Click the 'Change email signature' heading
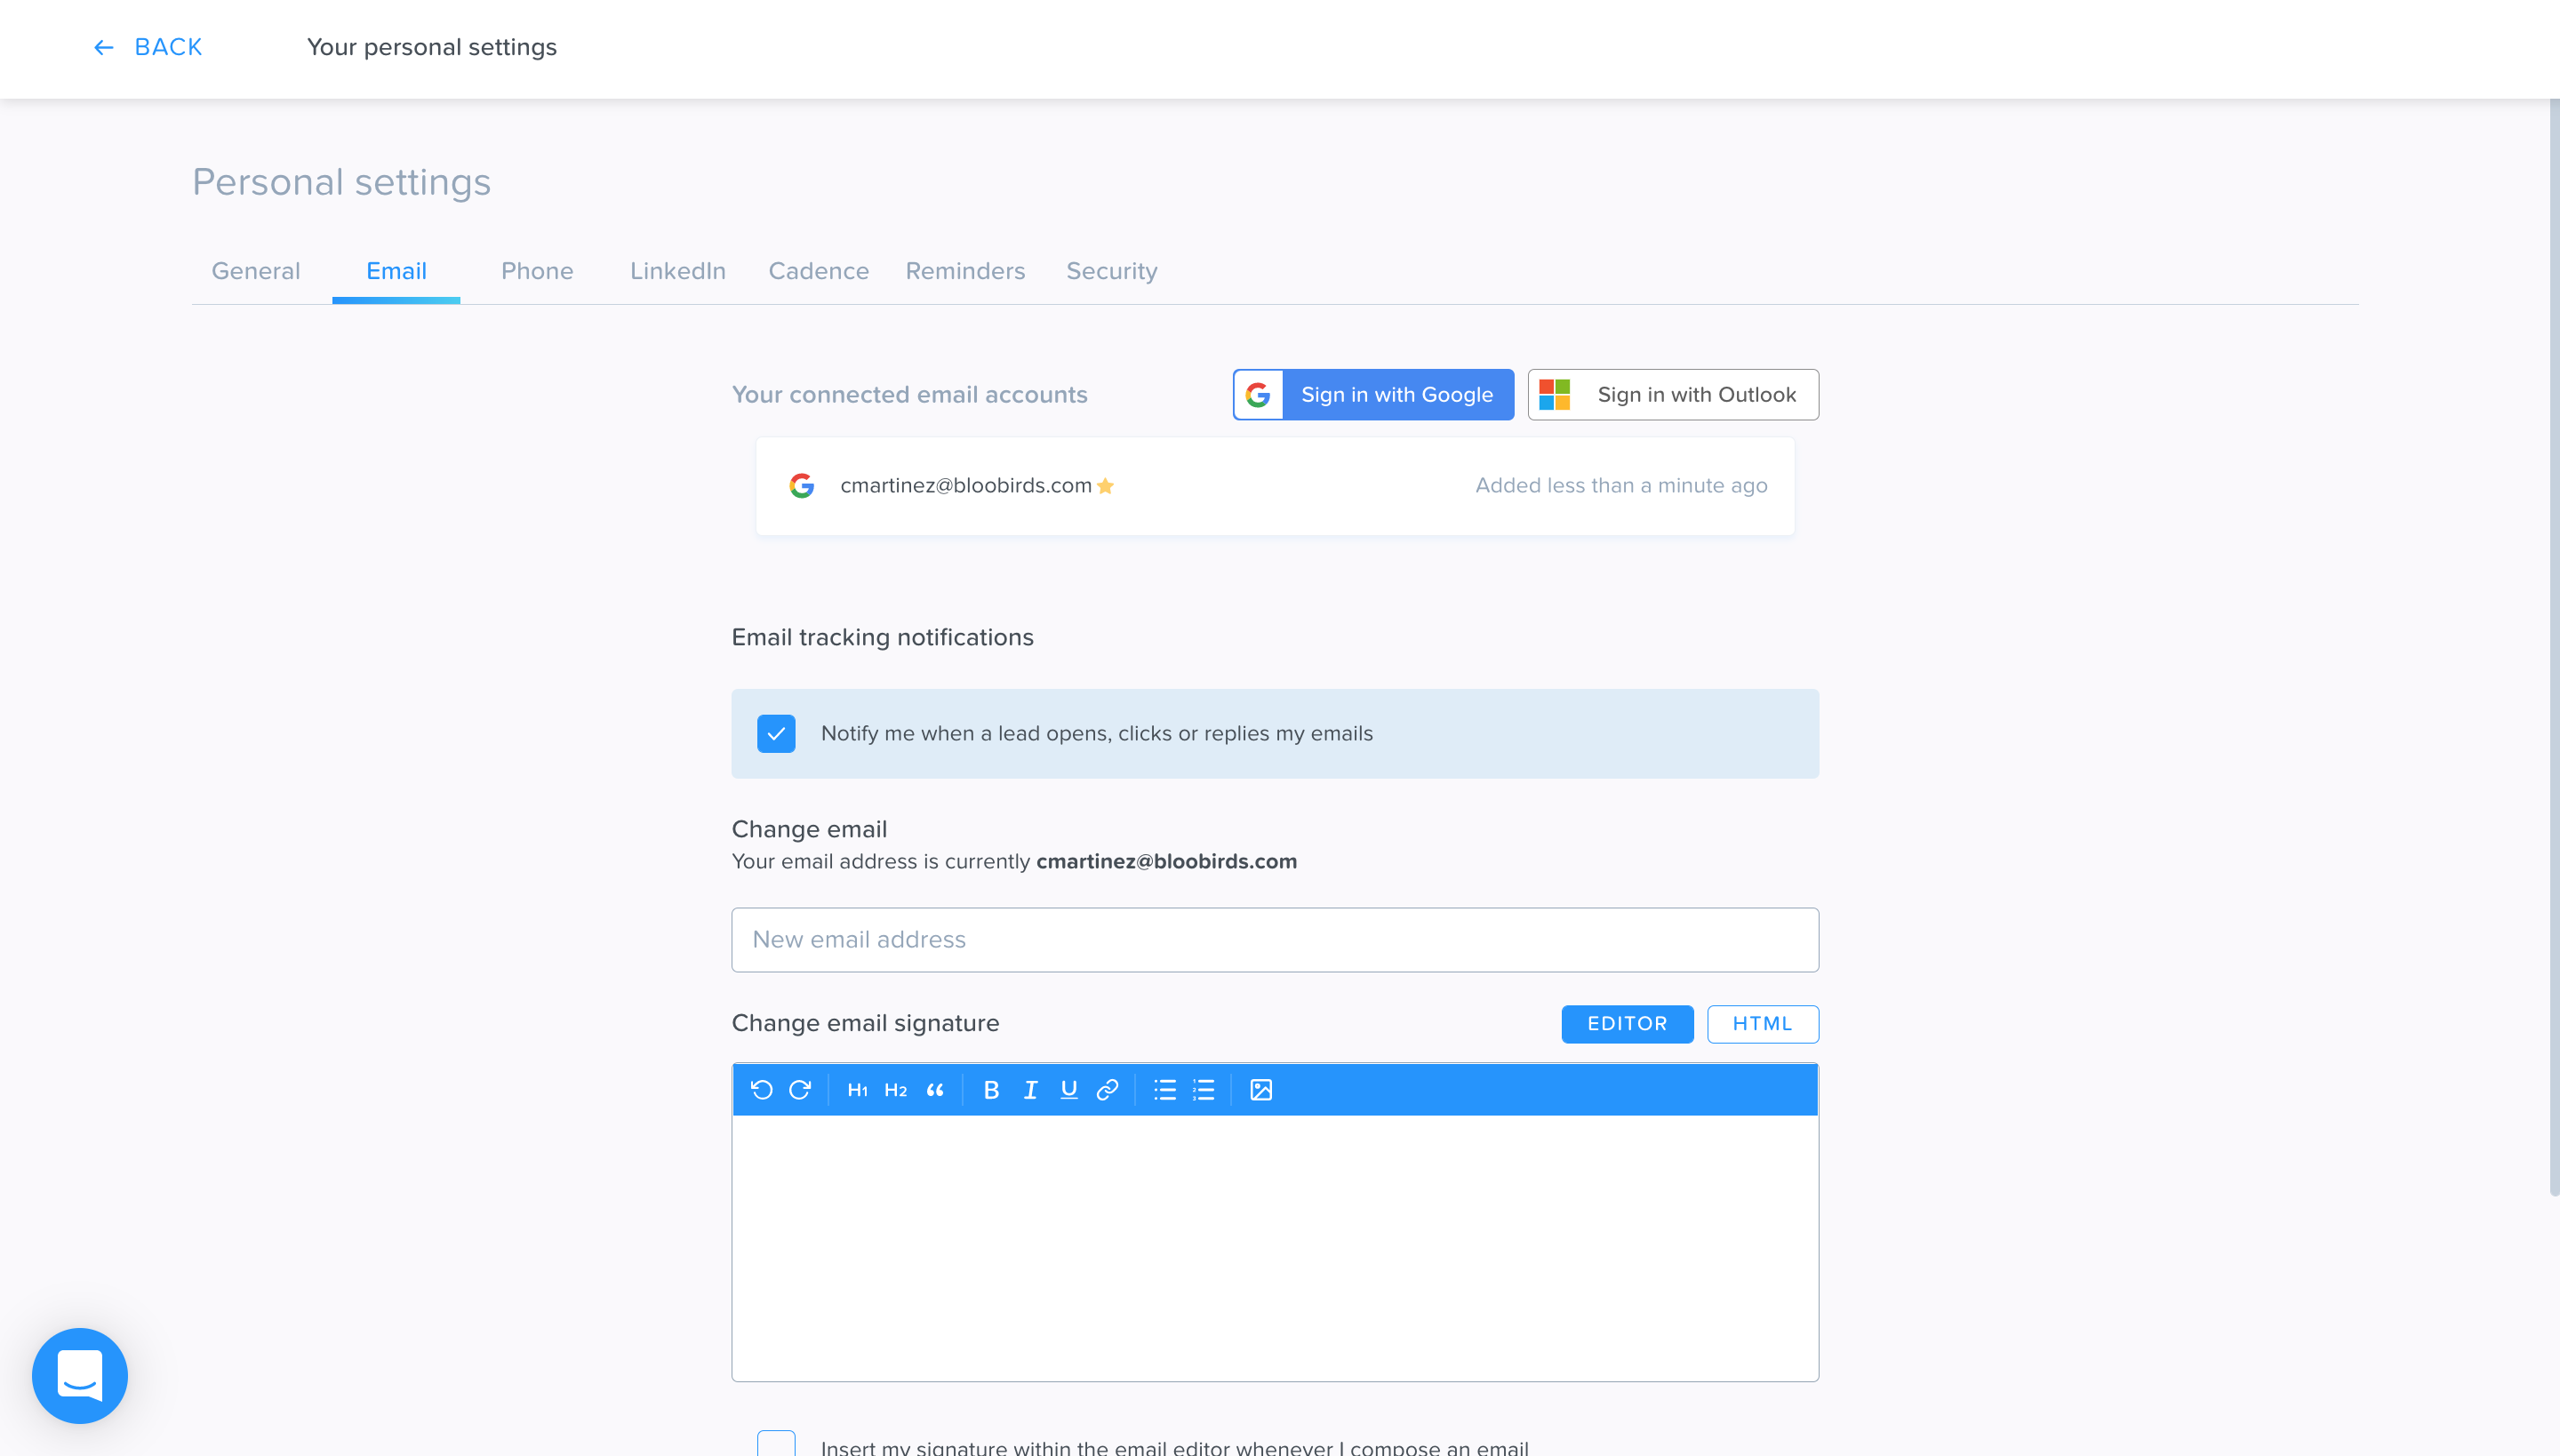 pyautogui.click(x=865, y=1024)
